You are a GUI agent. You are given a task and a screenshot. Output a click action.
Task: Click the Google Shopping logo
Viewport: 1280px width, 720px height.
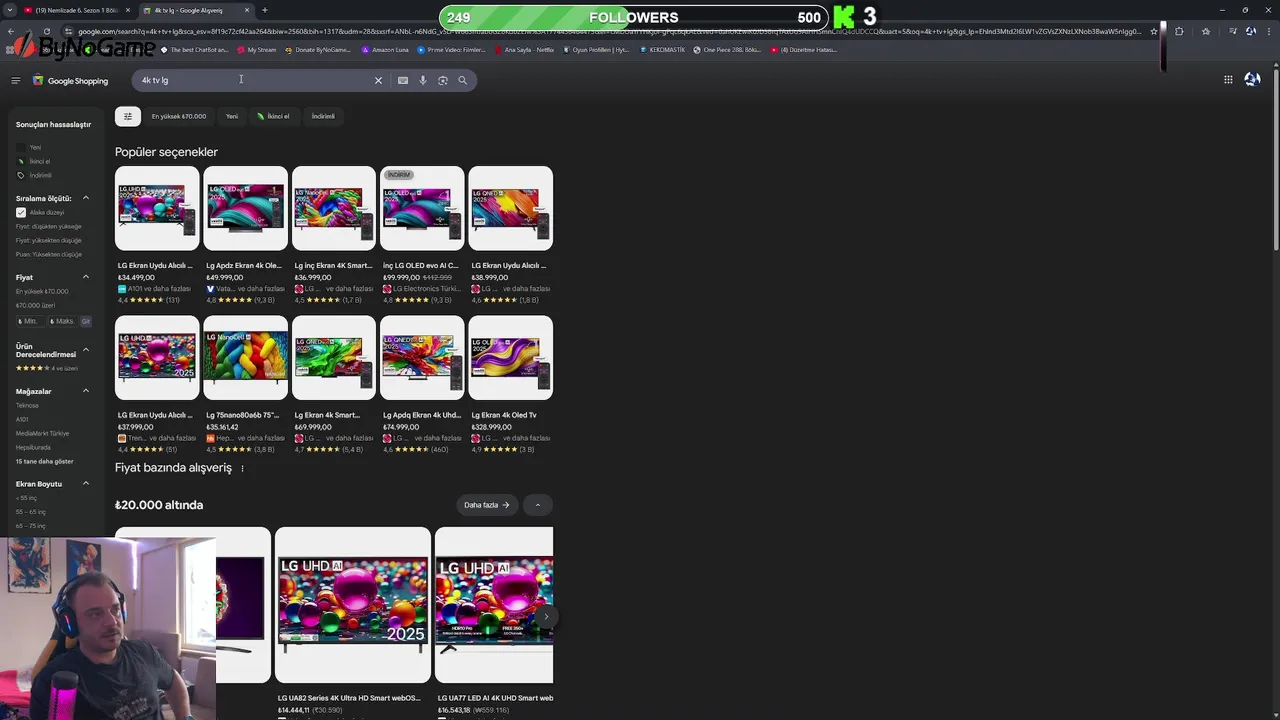click(x=70, y=80)
